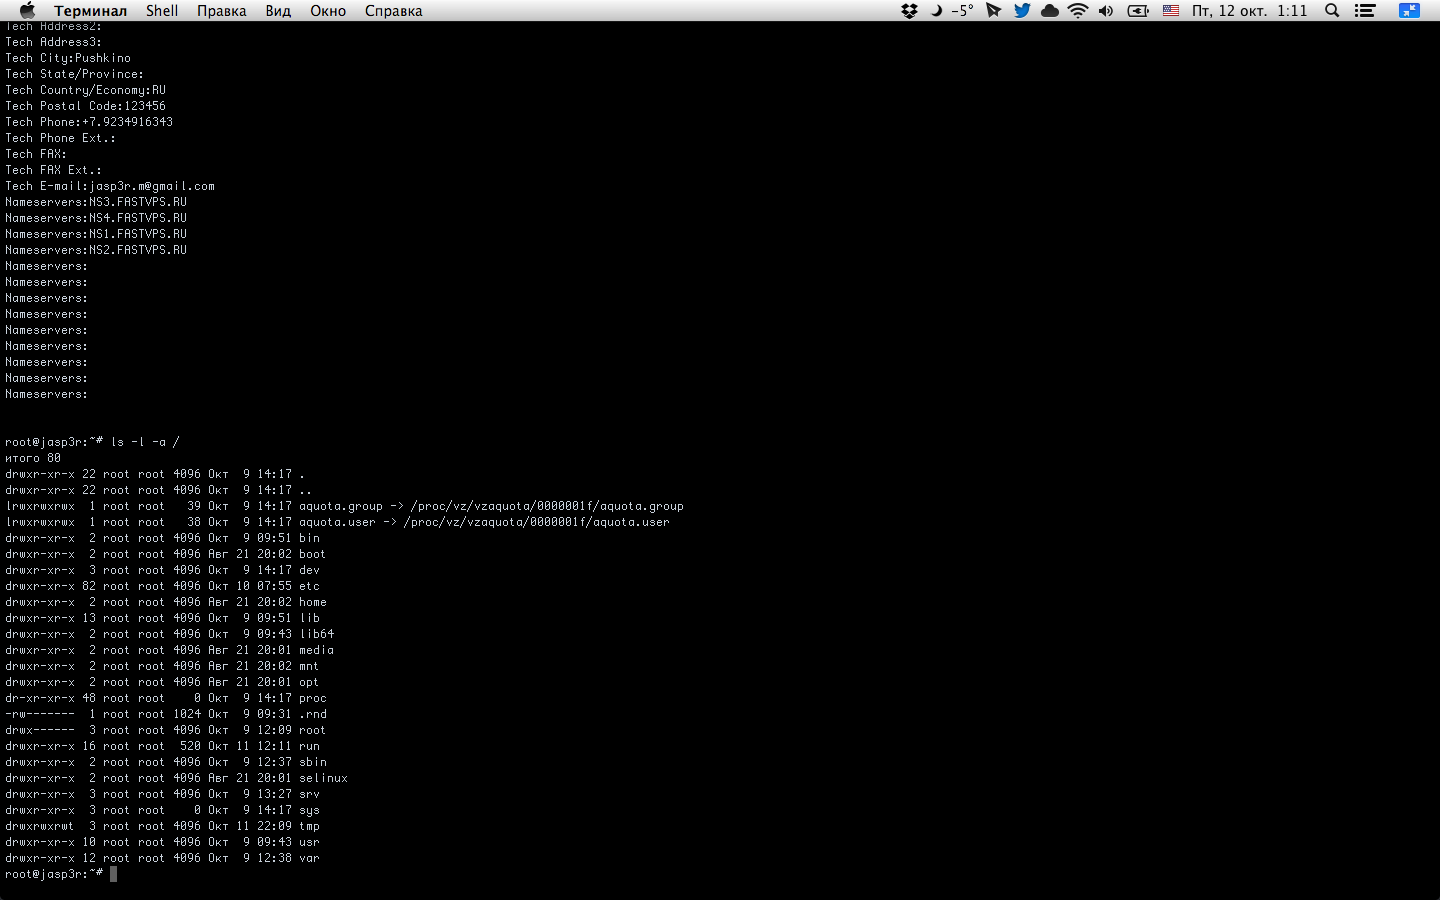Click the cloud icon in menu bar
The image size is (1440, 900).
click(x=1049, y=11)
